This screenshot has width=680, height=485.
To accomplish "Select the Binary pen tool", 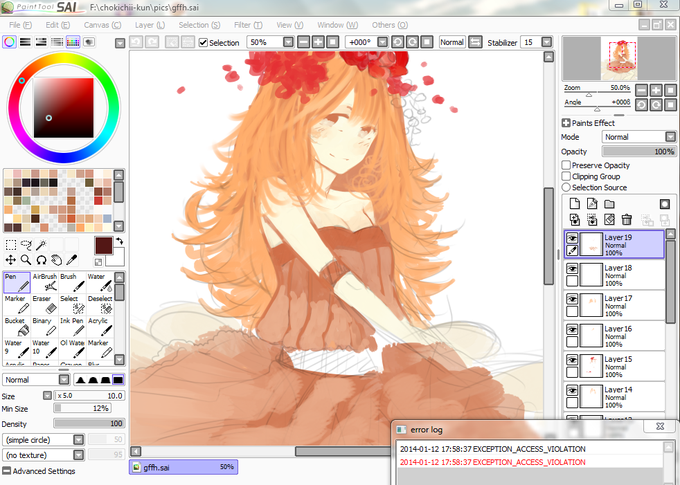I will click(x=45, y=327).
